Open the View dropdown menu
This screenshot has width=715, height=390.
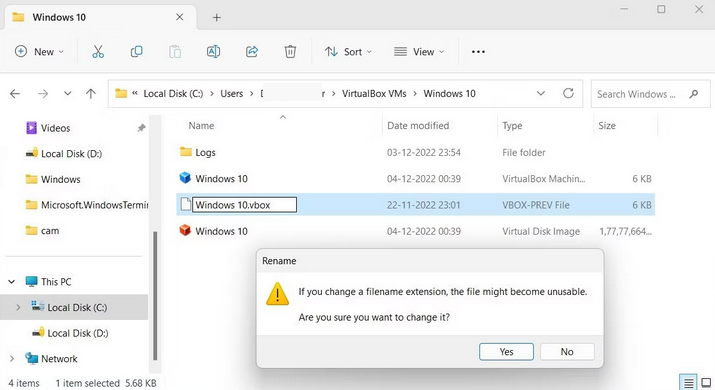[x=419, y=52]
